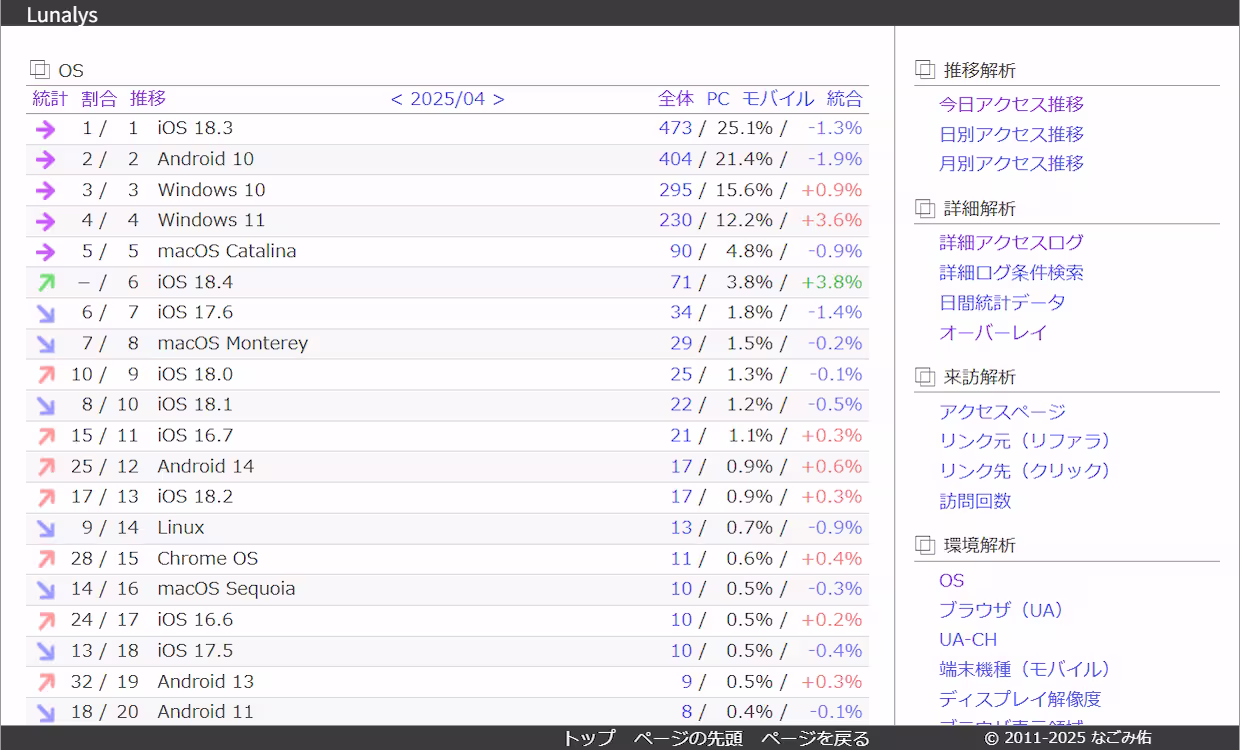Click the up arrow icon for iOS 18.0
1240x750 pixels.
click(45, 375)
